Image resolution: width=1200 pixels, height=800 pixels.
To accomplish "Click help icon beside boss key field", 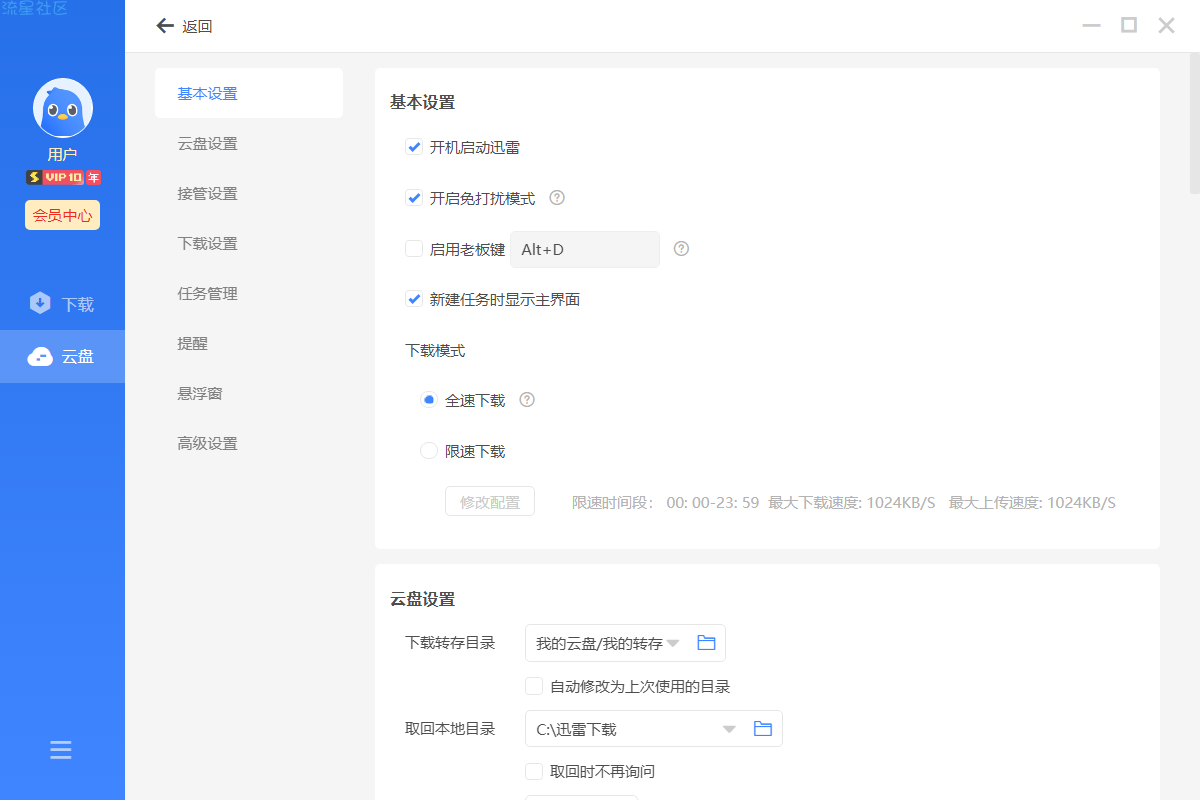I will pos(682,249).
